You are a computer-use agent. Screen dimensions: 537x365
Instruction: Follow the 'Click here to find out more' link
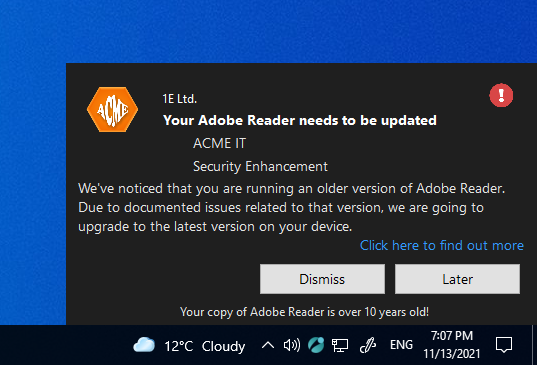tap(442, 246)
